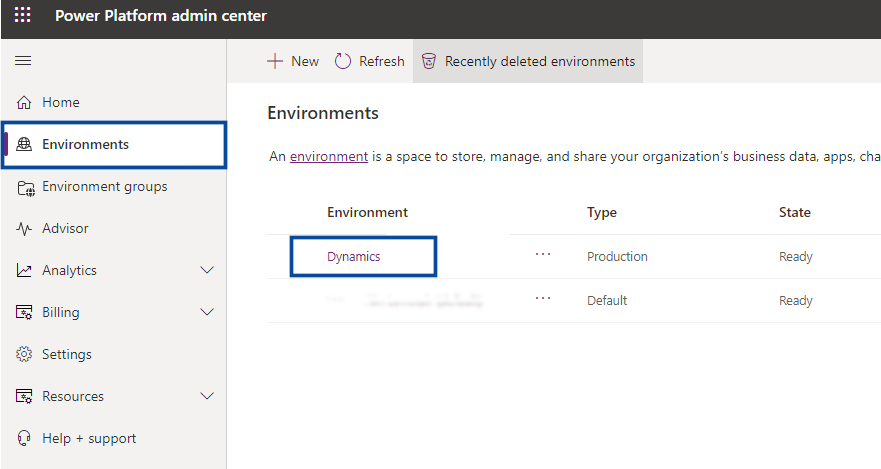Click the recycle bin icon in toolbar
Viewport: 881px width, 469px height.
pyautogui.click(x=429, y=61)
